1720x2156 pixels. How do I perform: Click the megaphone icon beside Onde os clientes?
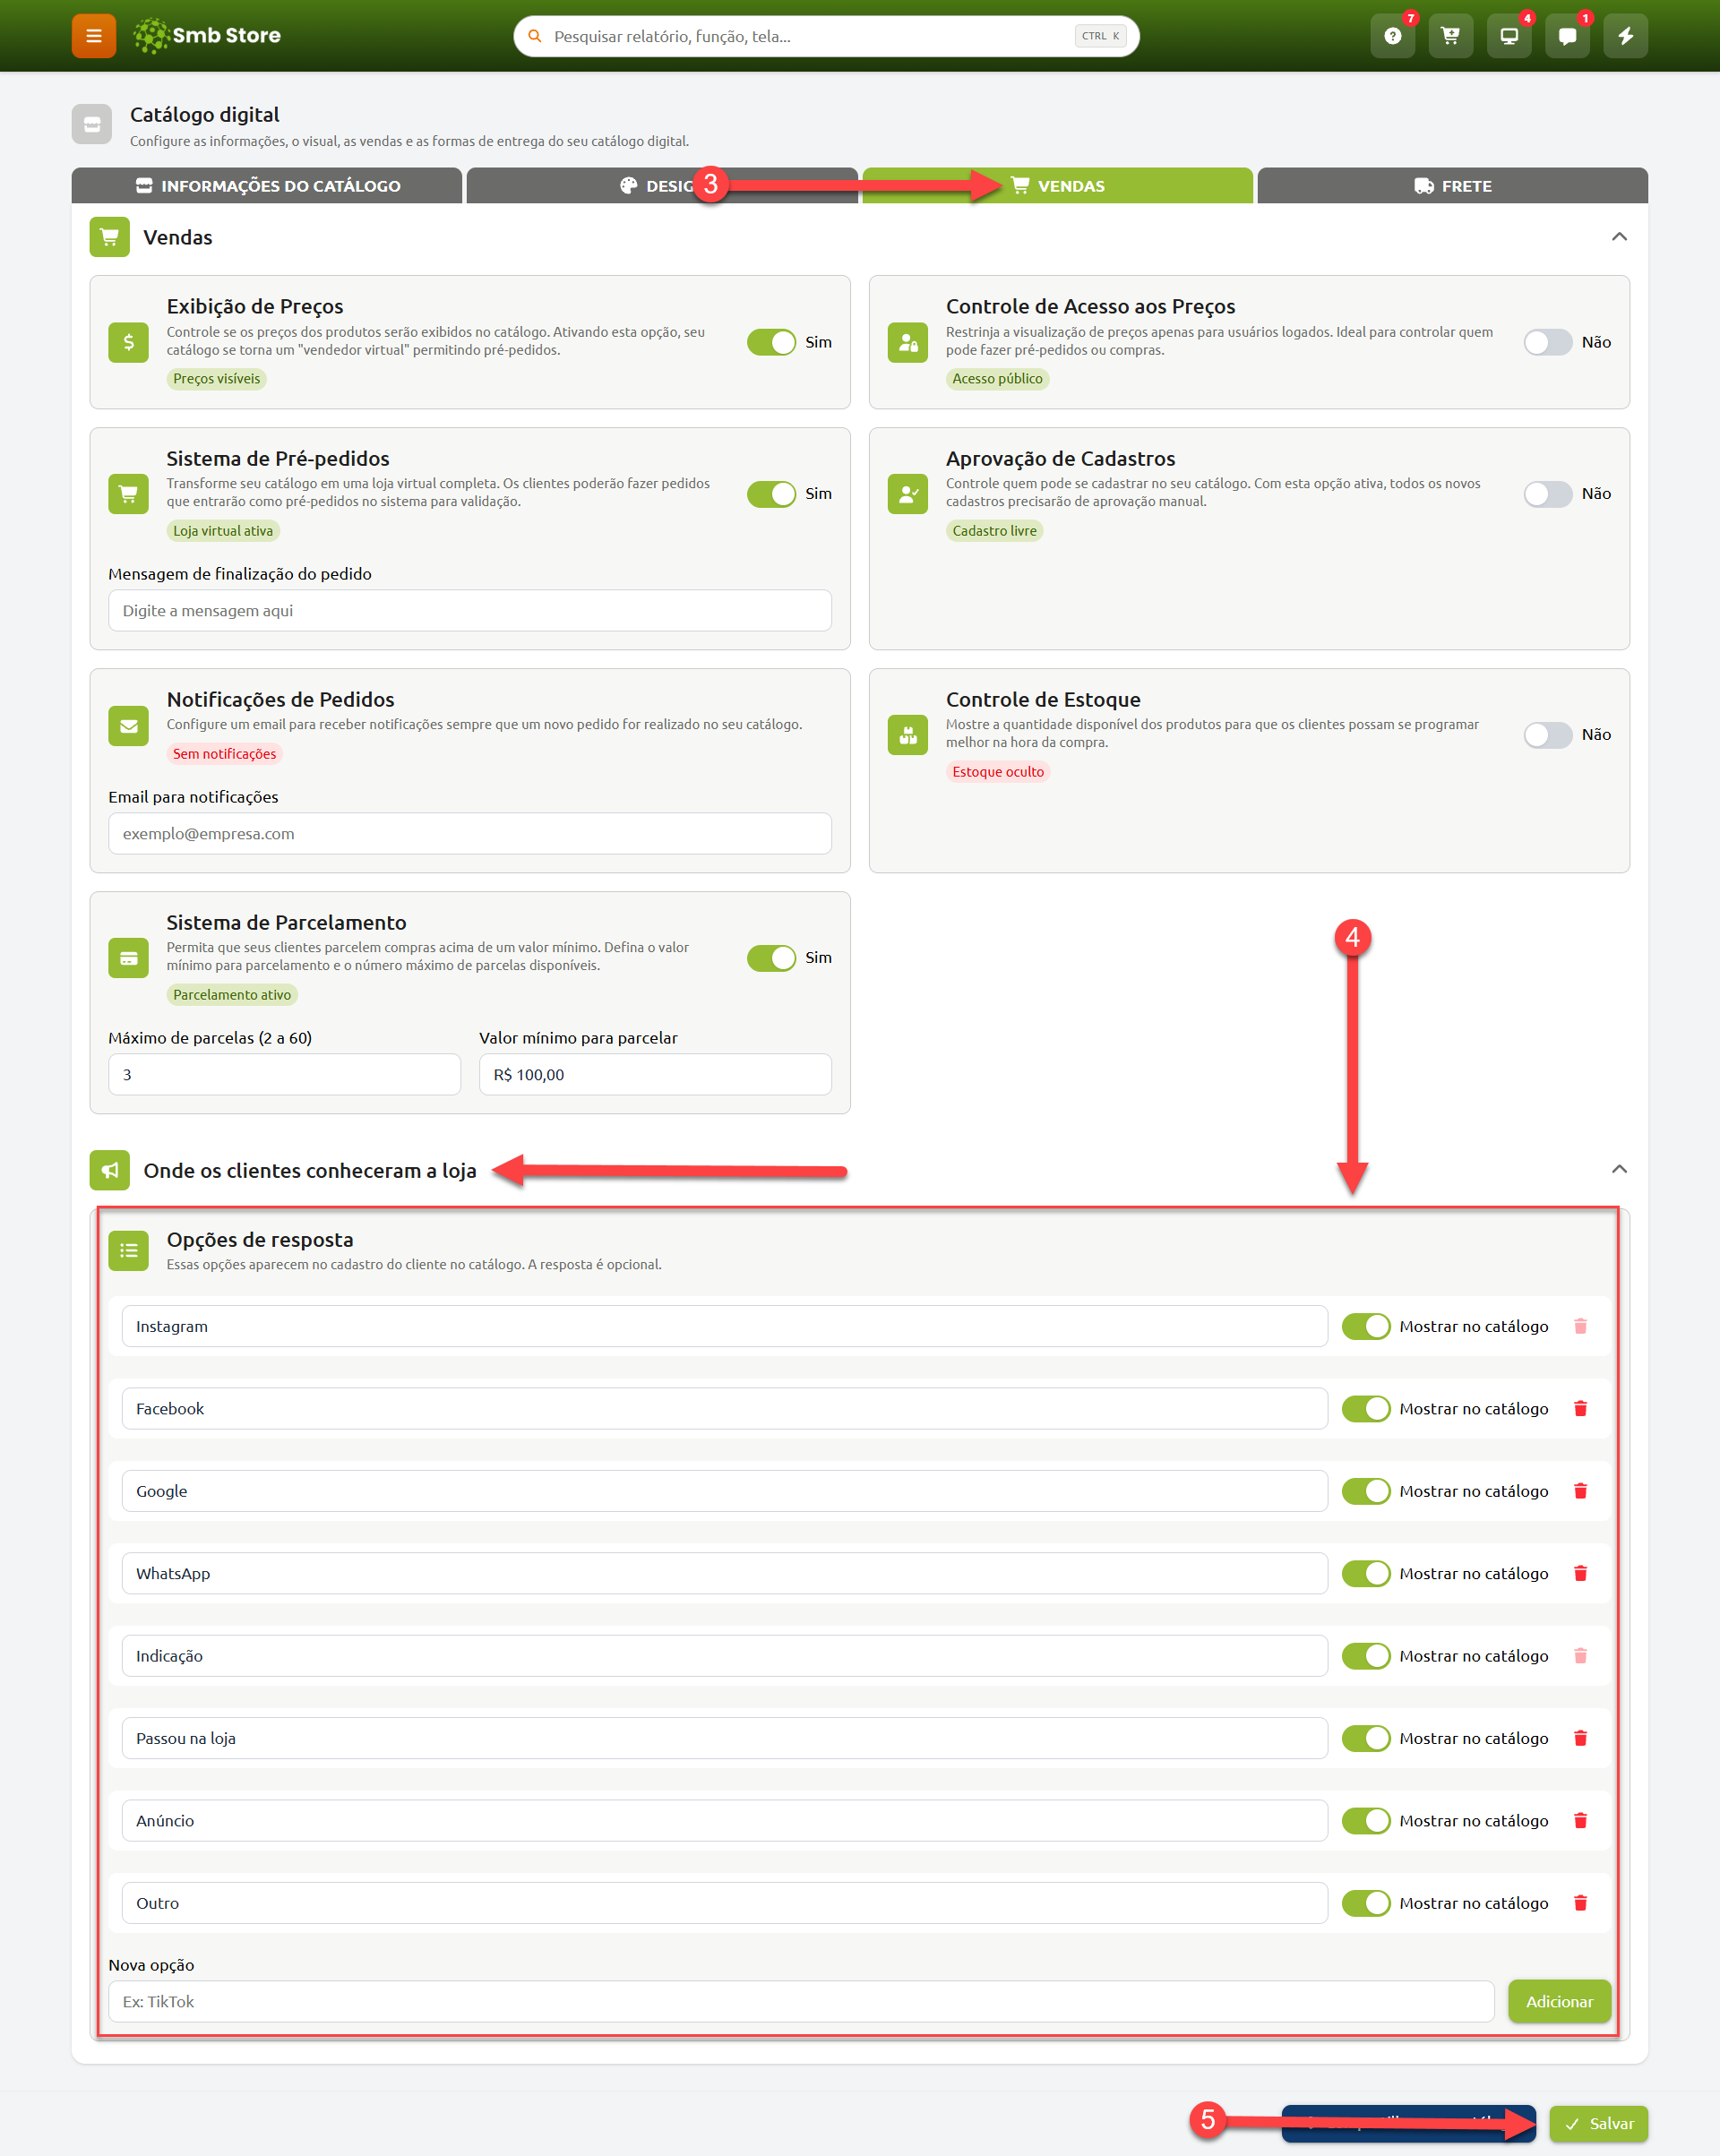pos(110,1170)
